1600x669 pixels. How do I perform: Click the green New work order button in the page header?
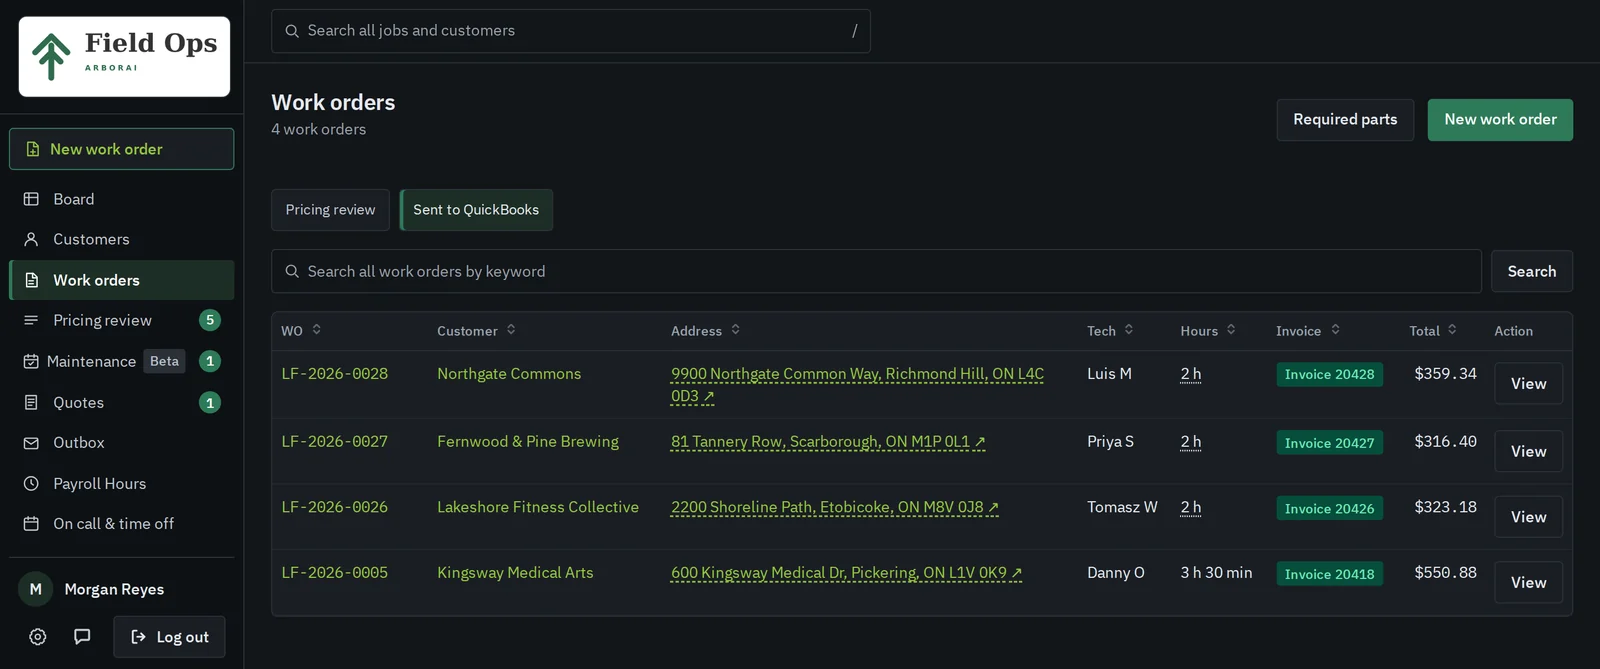1500,120
